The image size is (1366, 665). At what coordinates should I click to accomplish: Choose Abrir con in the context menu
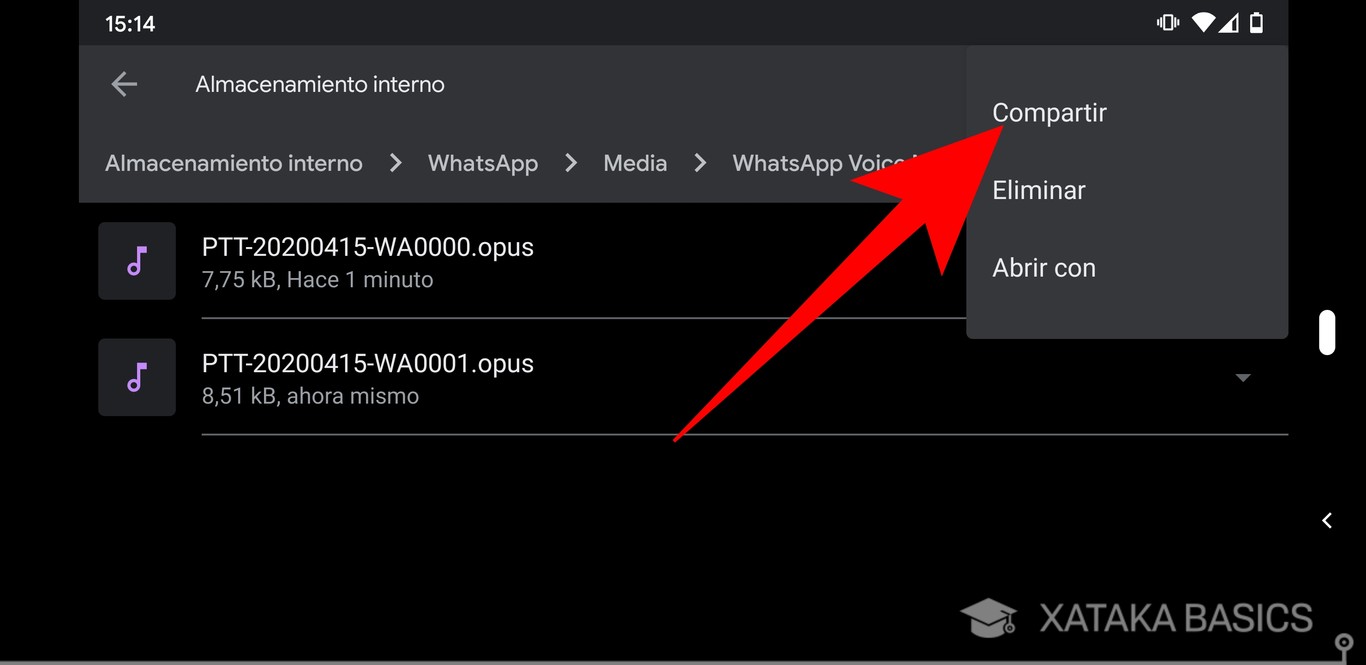[1044, 268]
